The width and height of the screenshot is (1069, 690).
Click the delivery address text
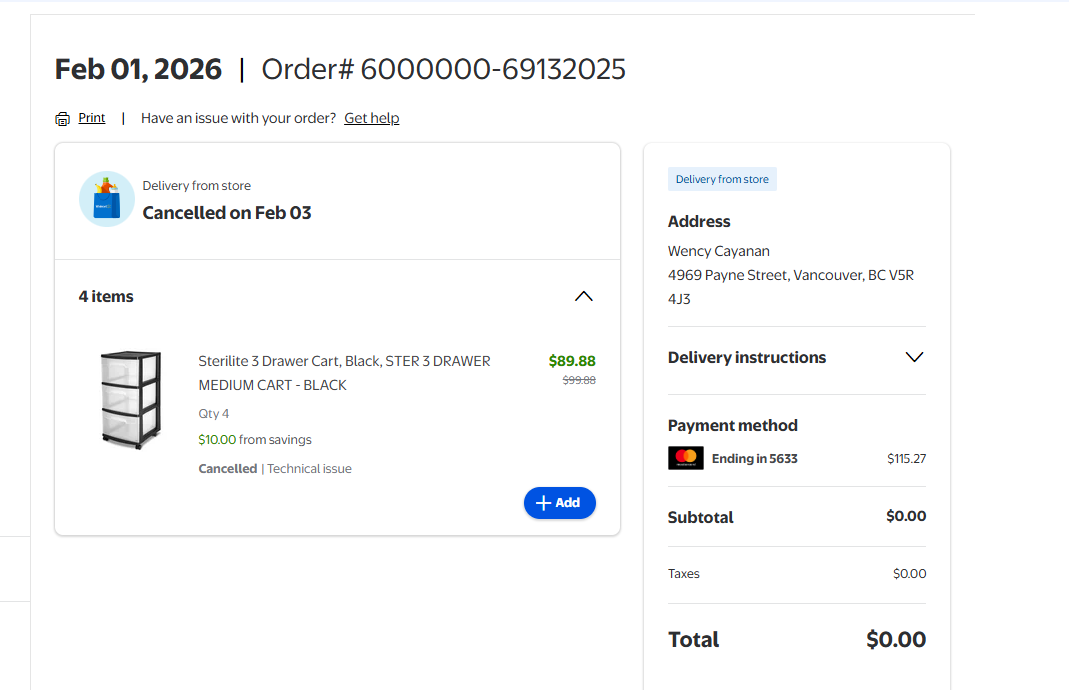pos(790,275)
